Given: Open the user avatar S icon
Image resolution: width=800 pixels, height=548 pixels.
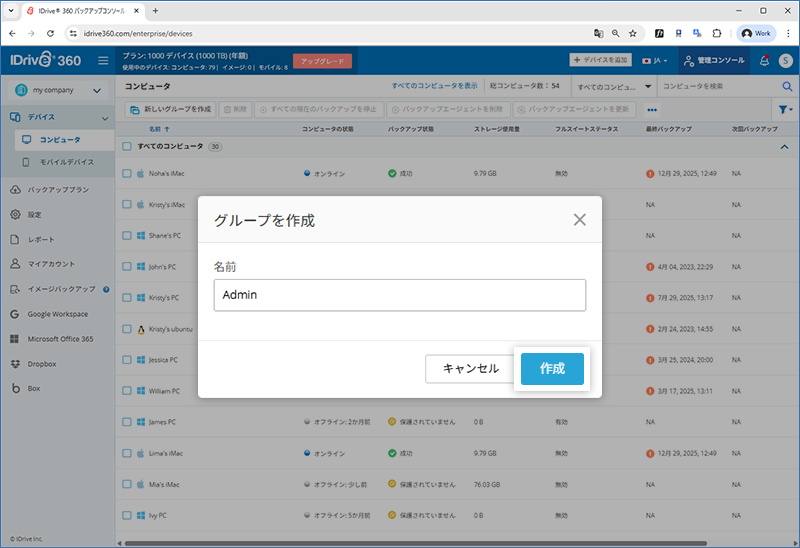Looking at the screenshot, I should (784, 61).
